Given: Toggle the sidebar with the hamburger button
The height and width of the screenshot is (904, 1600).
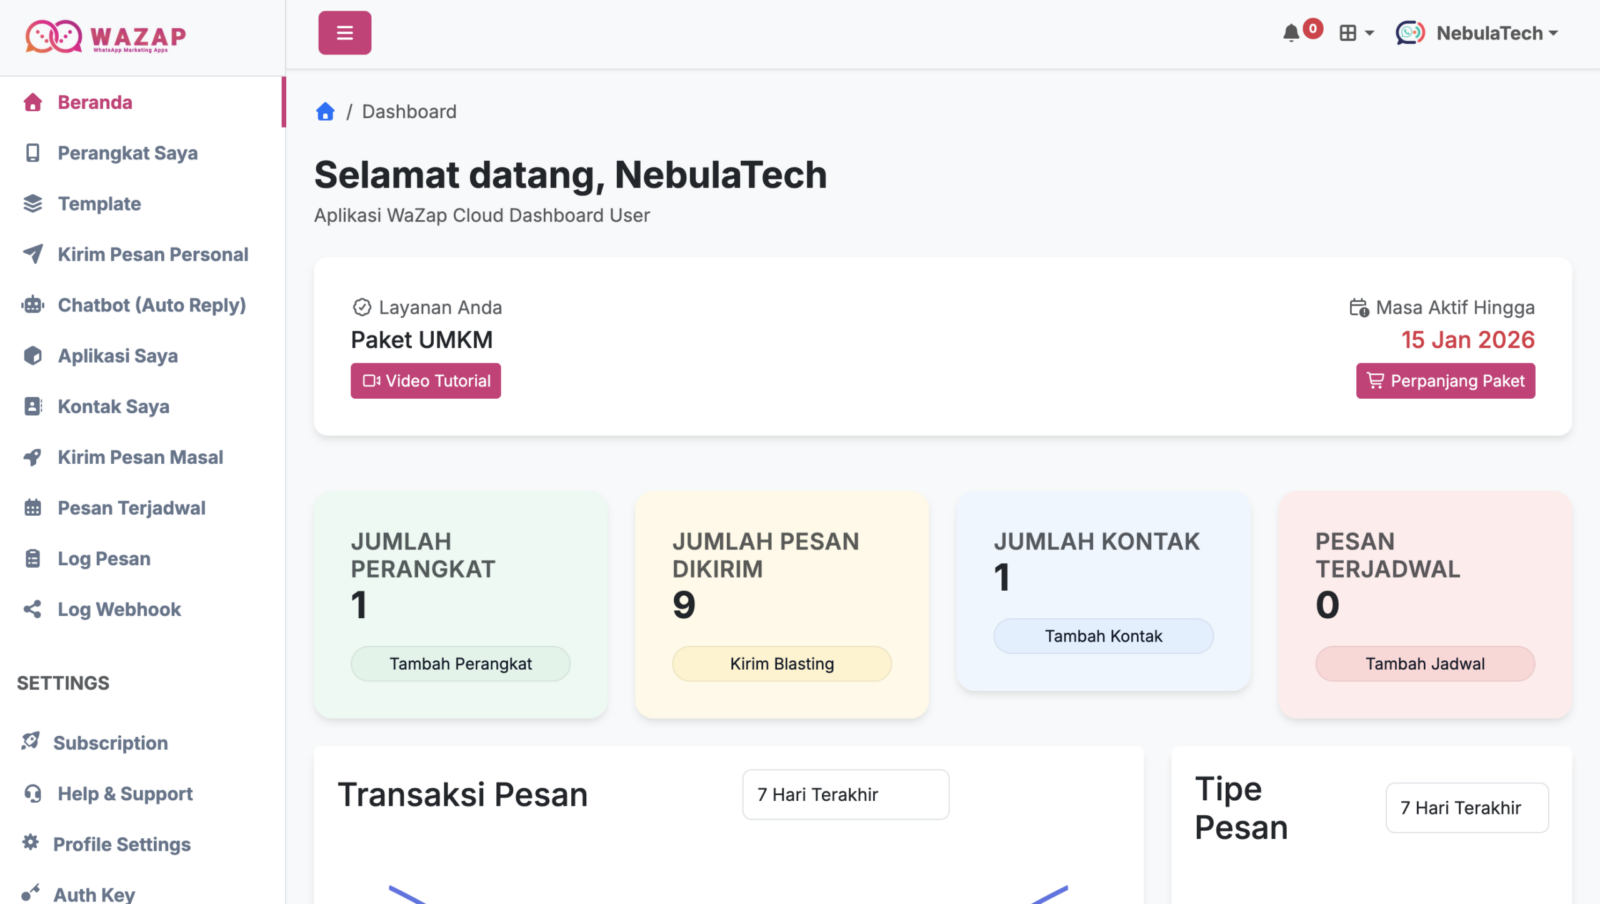Looking at the screenshot, I should [x=344, y=32].
